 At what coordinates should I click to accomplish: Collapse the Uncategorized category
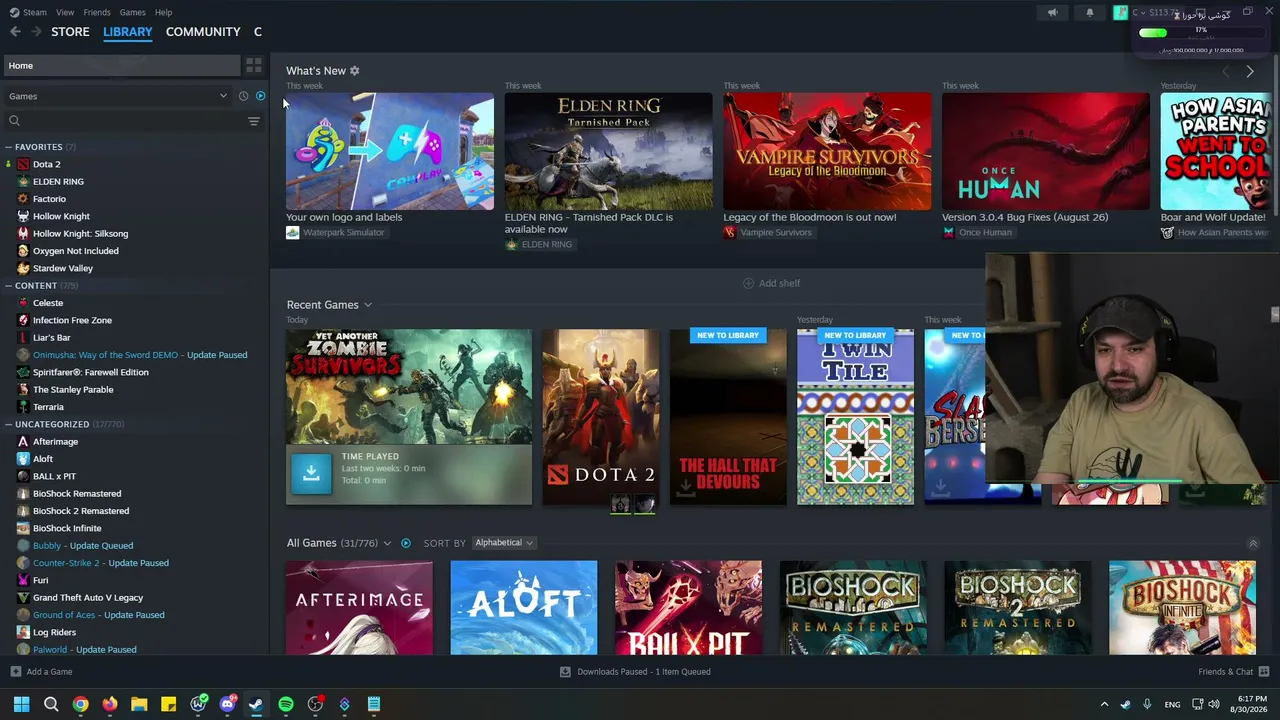(x=8, y=425)
